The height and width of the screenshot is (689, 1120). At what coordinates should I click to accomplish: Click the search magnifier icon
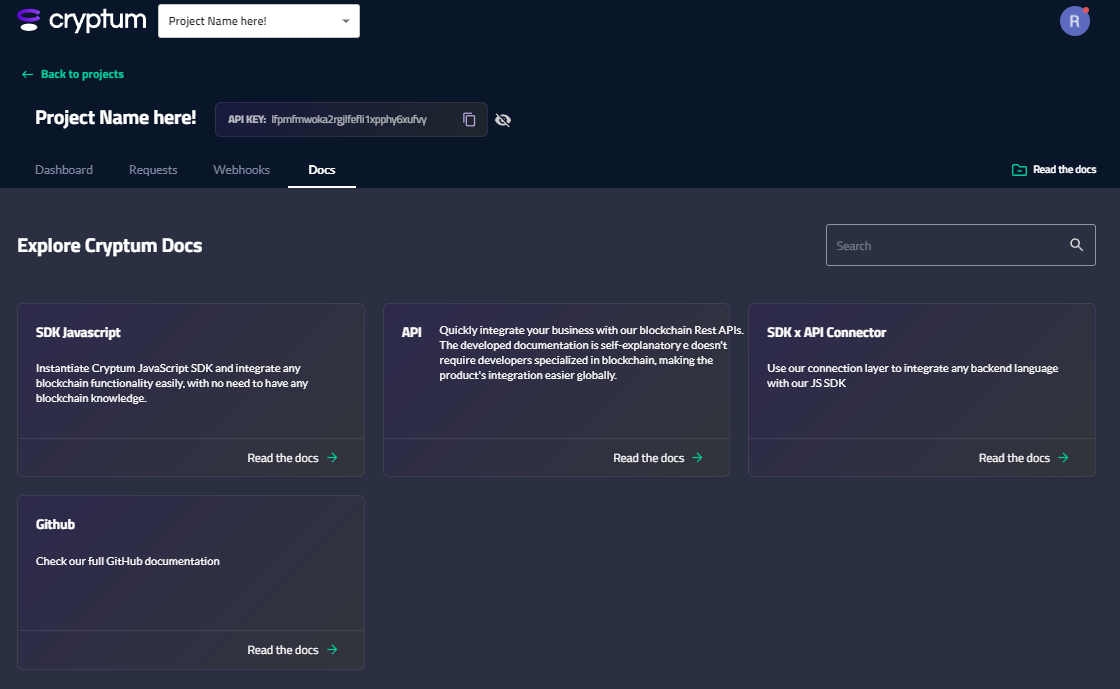tap(1076, 245)
